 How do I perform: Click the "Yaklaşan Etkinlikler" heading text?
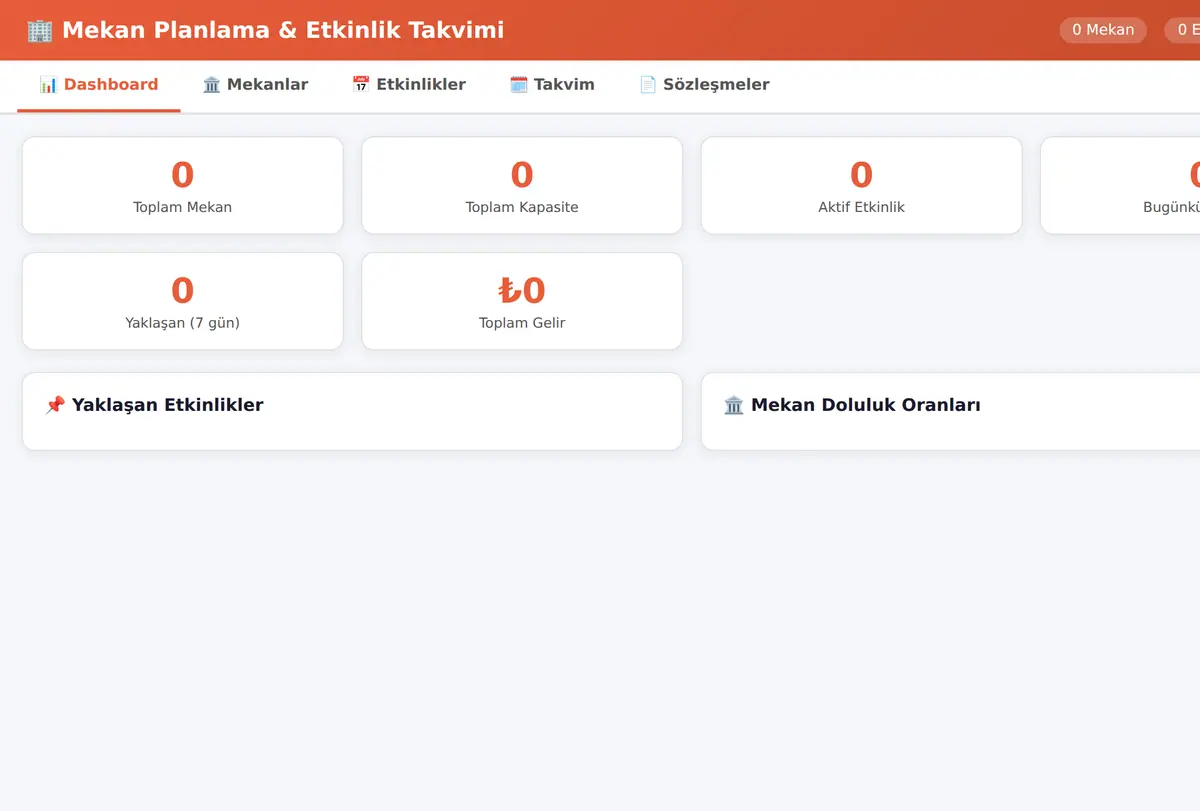pyautogui.click(x=168, y=405)
